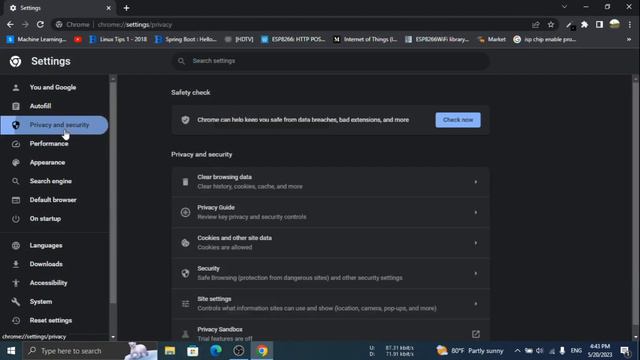The image size is (640, 360).
Task: Select Autofill in sidebar
Action: 54,106
